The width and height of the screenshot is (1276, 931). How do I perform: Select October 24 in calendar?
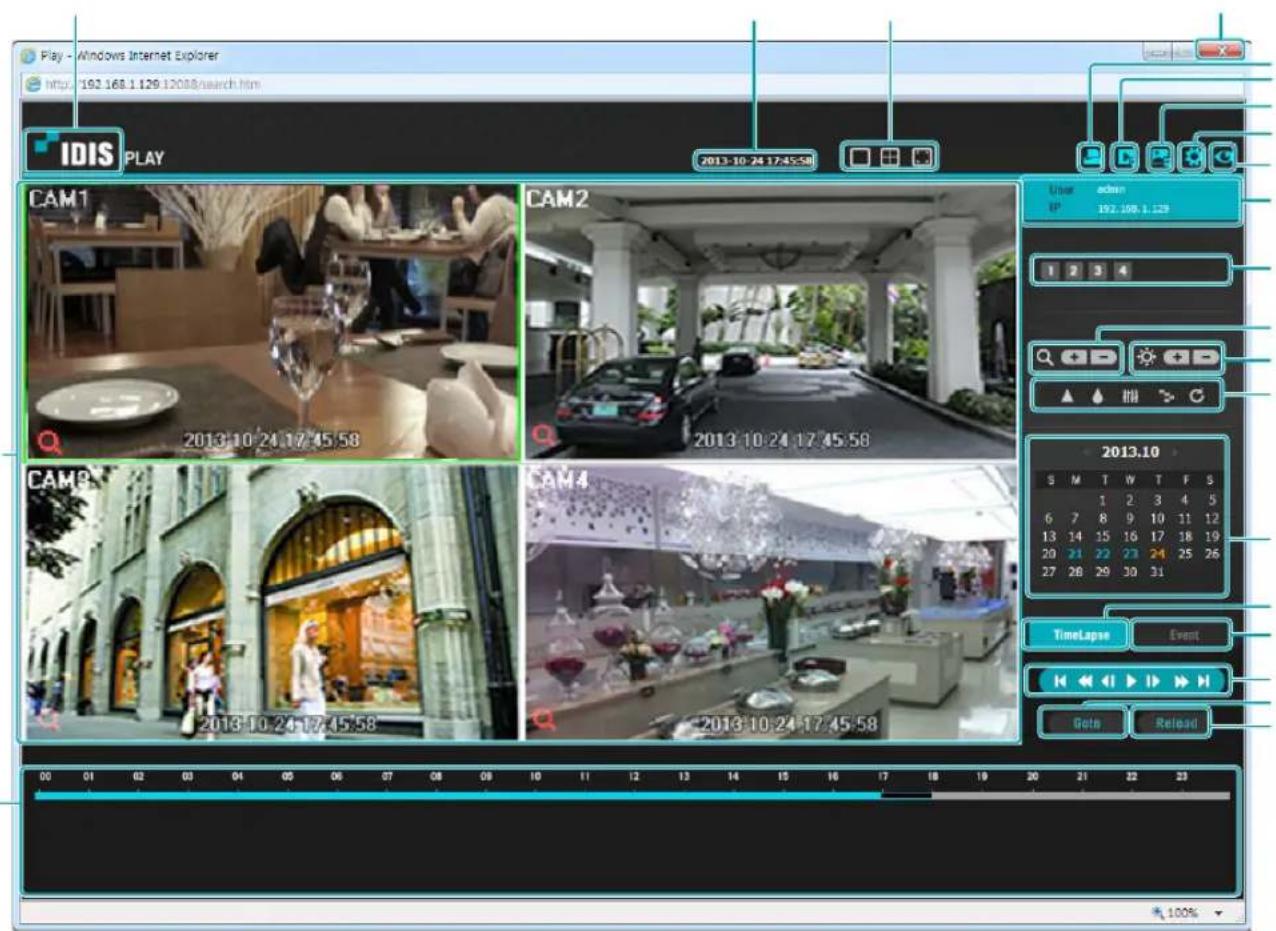point(1158,553)
